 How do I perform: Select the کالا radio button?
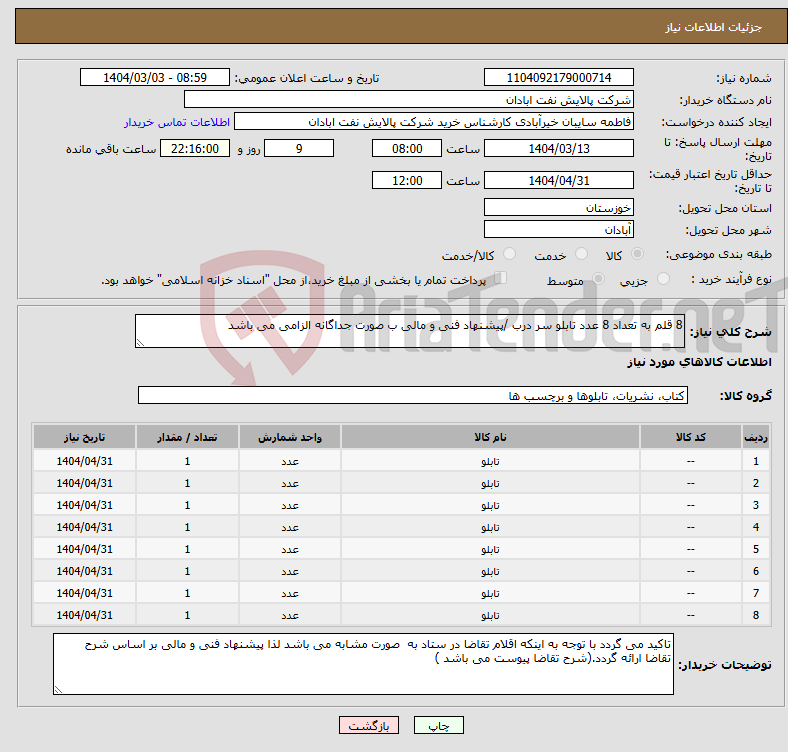click(637, 254)
